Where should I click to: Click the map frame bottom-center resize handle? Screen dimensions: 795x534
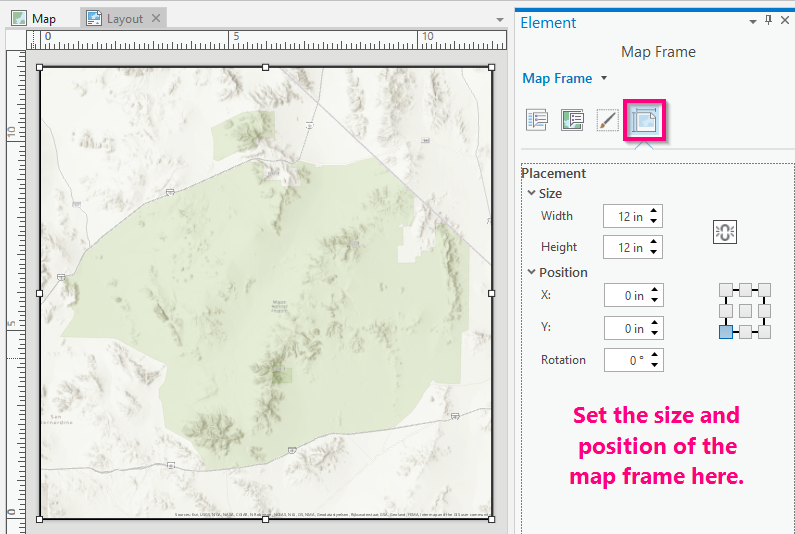point(265,519)
